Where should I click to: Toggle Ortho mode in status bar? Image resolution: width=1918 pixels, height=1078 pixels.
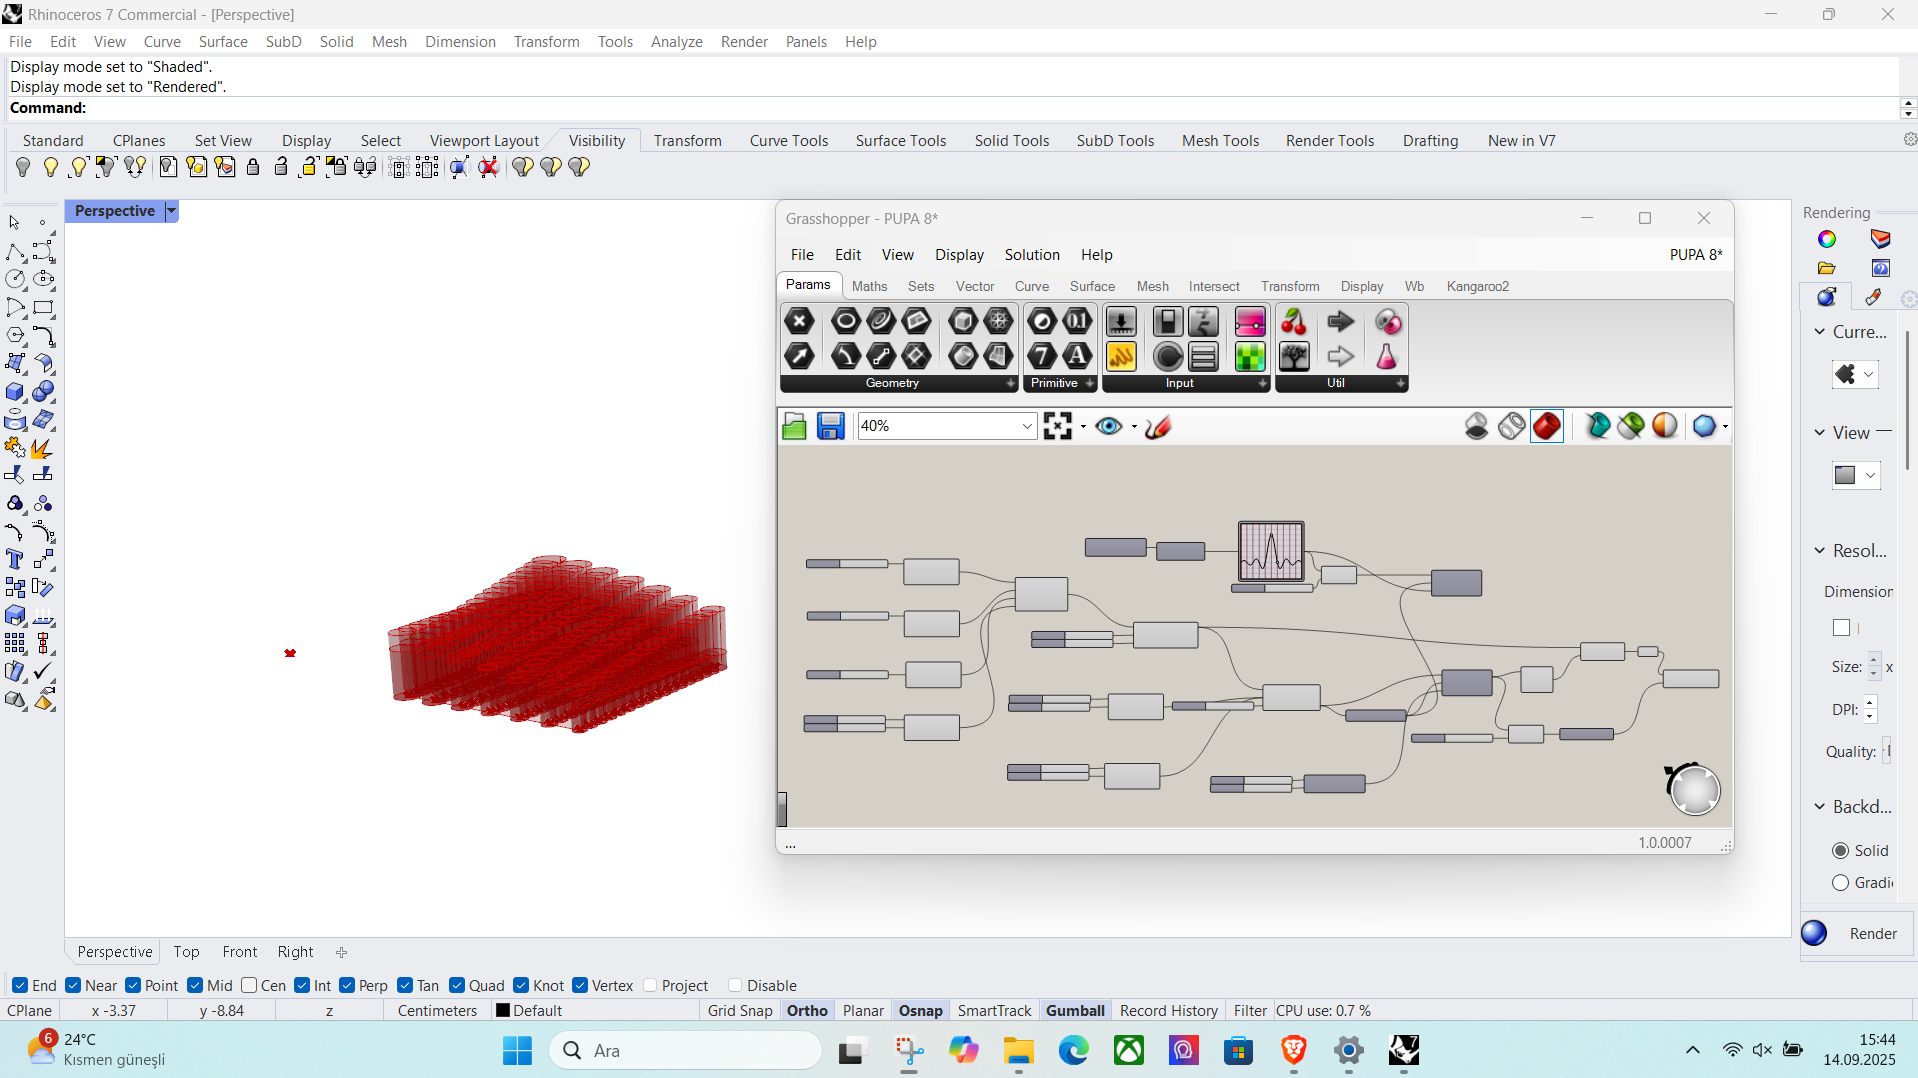[806, 1010]
